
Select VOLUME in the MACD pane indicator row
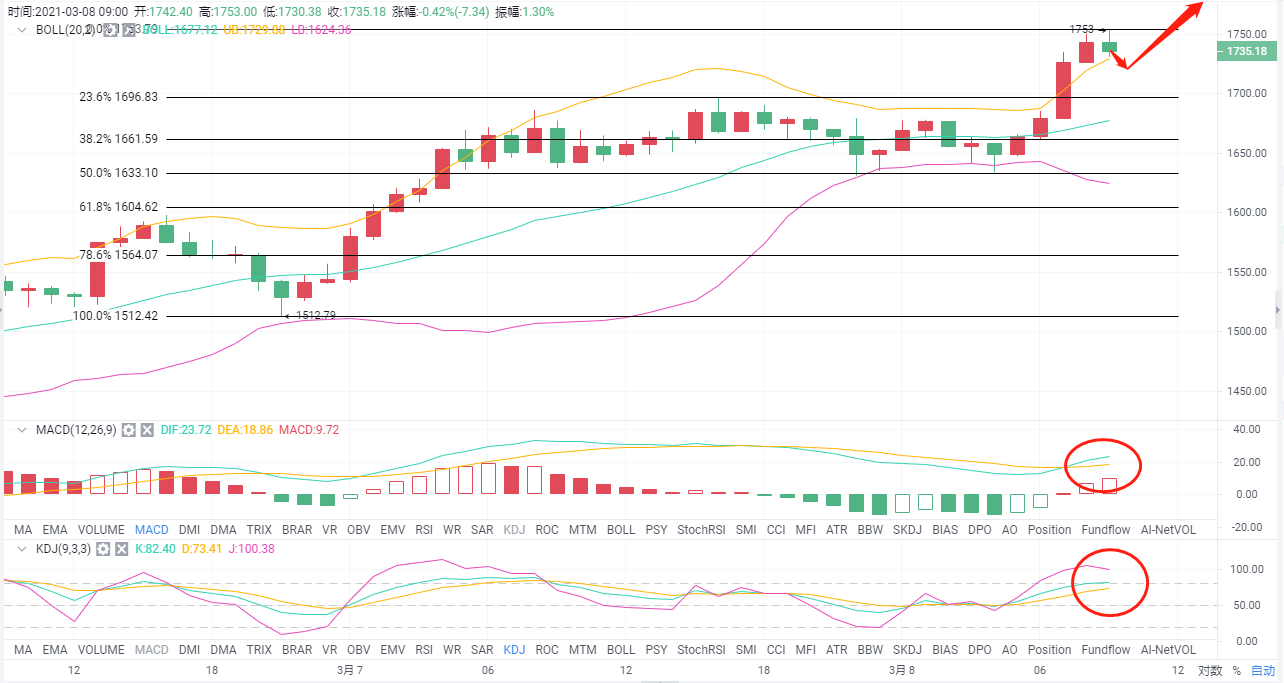(102, 530)
